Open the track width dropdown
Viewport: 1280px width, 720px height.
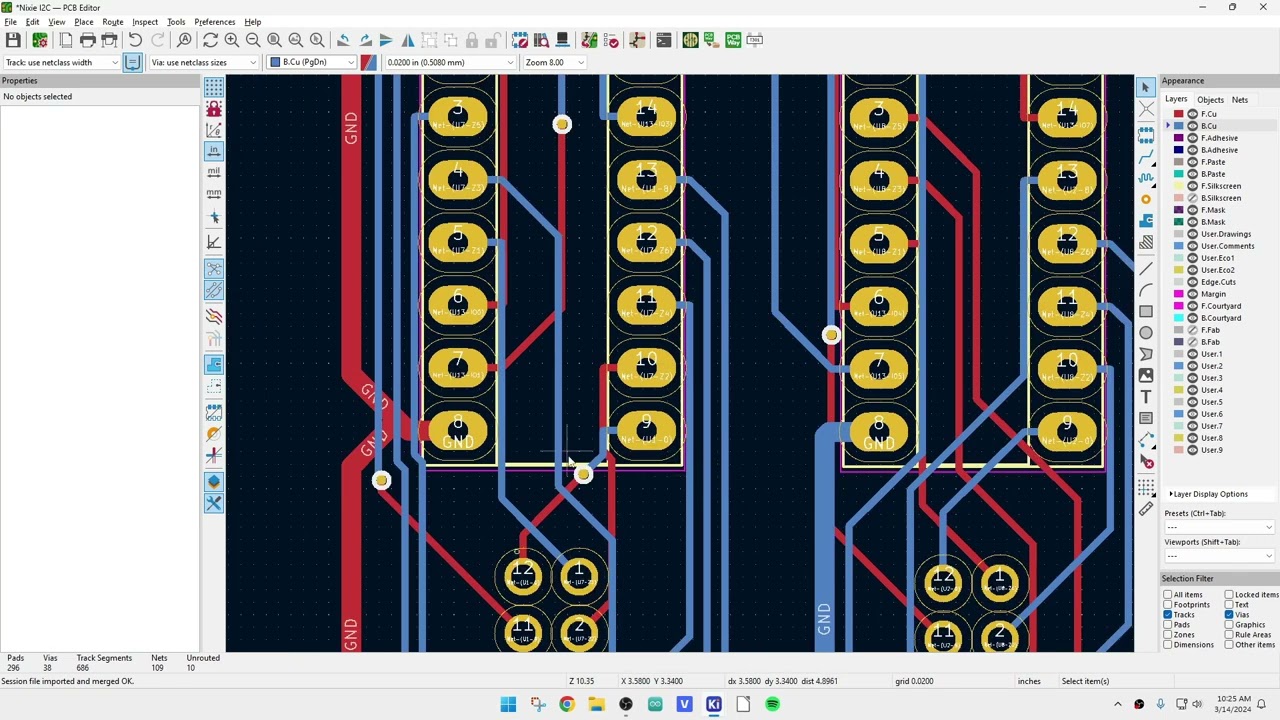point(61,62)
